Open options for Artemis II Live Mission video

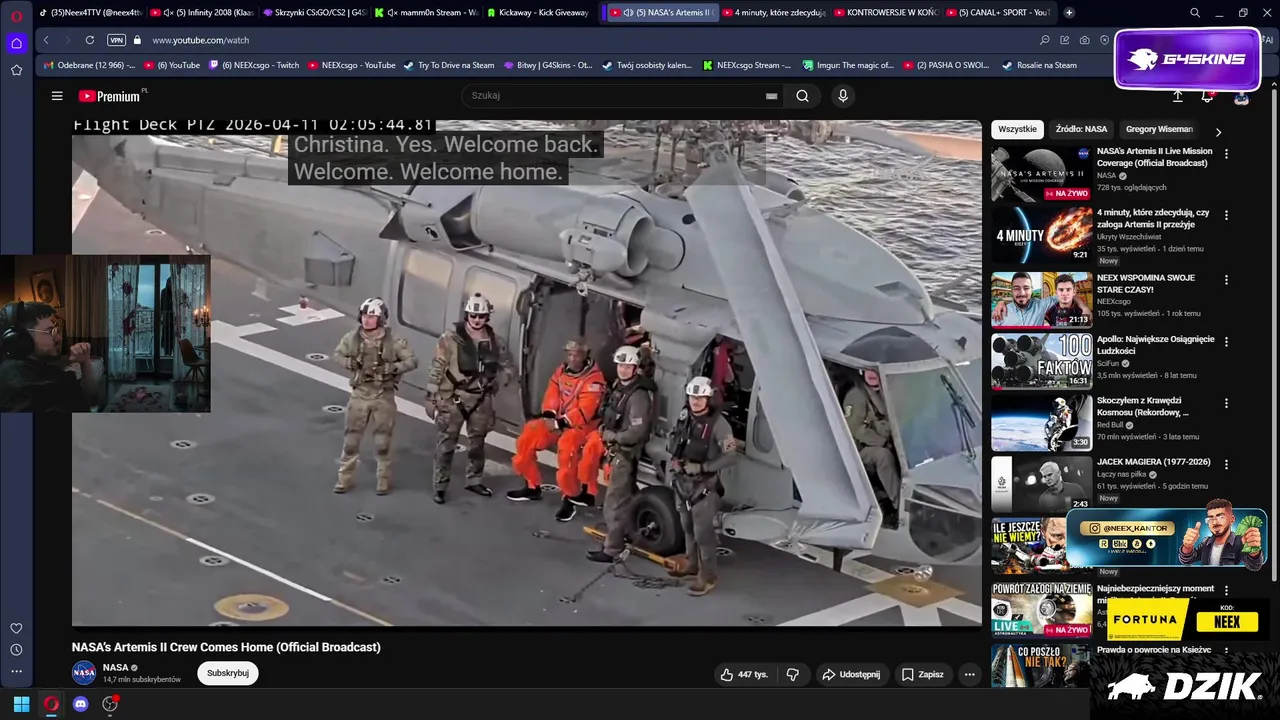(1226, 155)
